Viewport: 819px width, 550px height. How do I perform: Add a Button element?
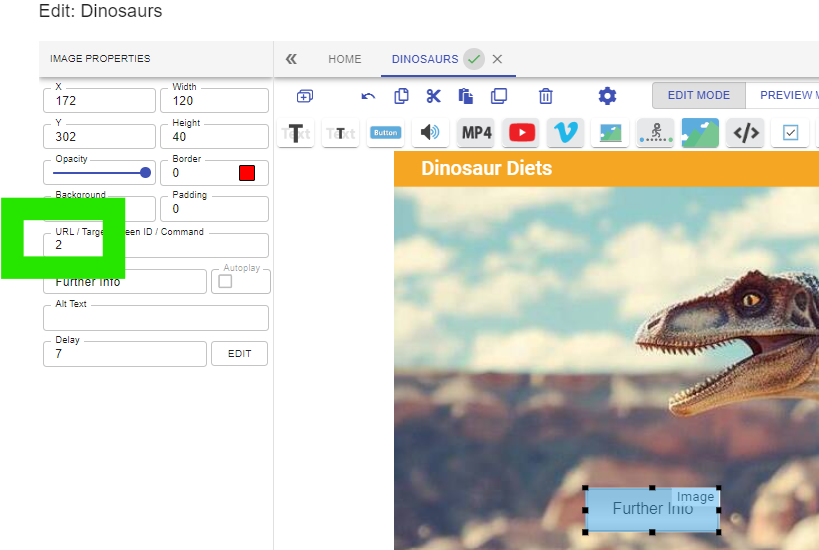pos(385,133)
